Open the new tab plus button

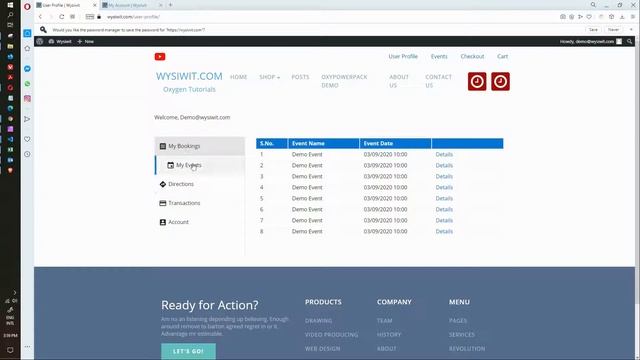tap(171, 5)
